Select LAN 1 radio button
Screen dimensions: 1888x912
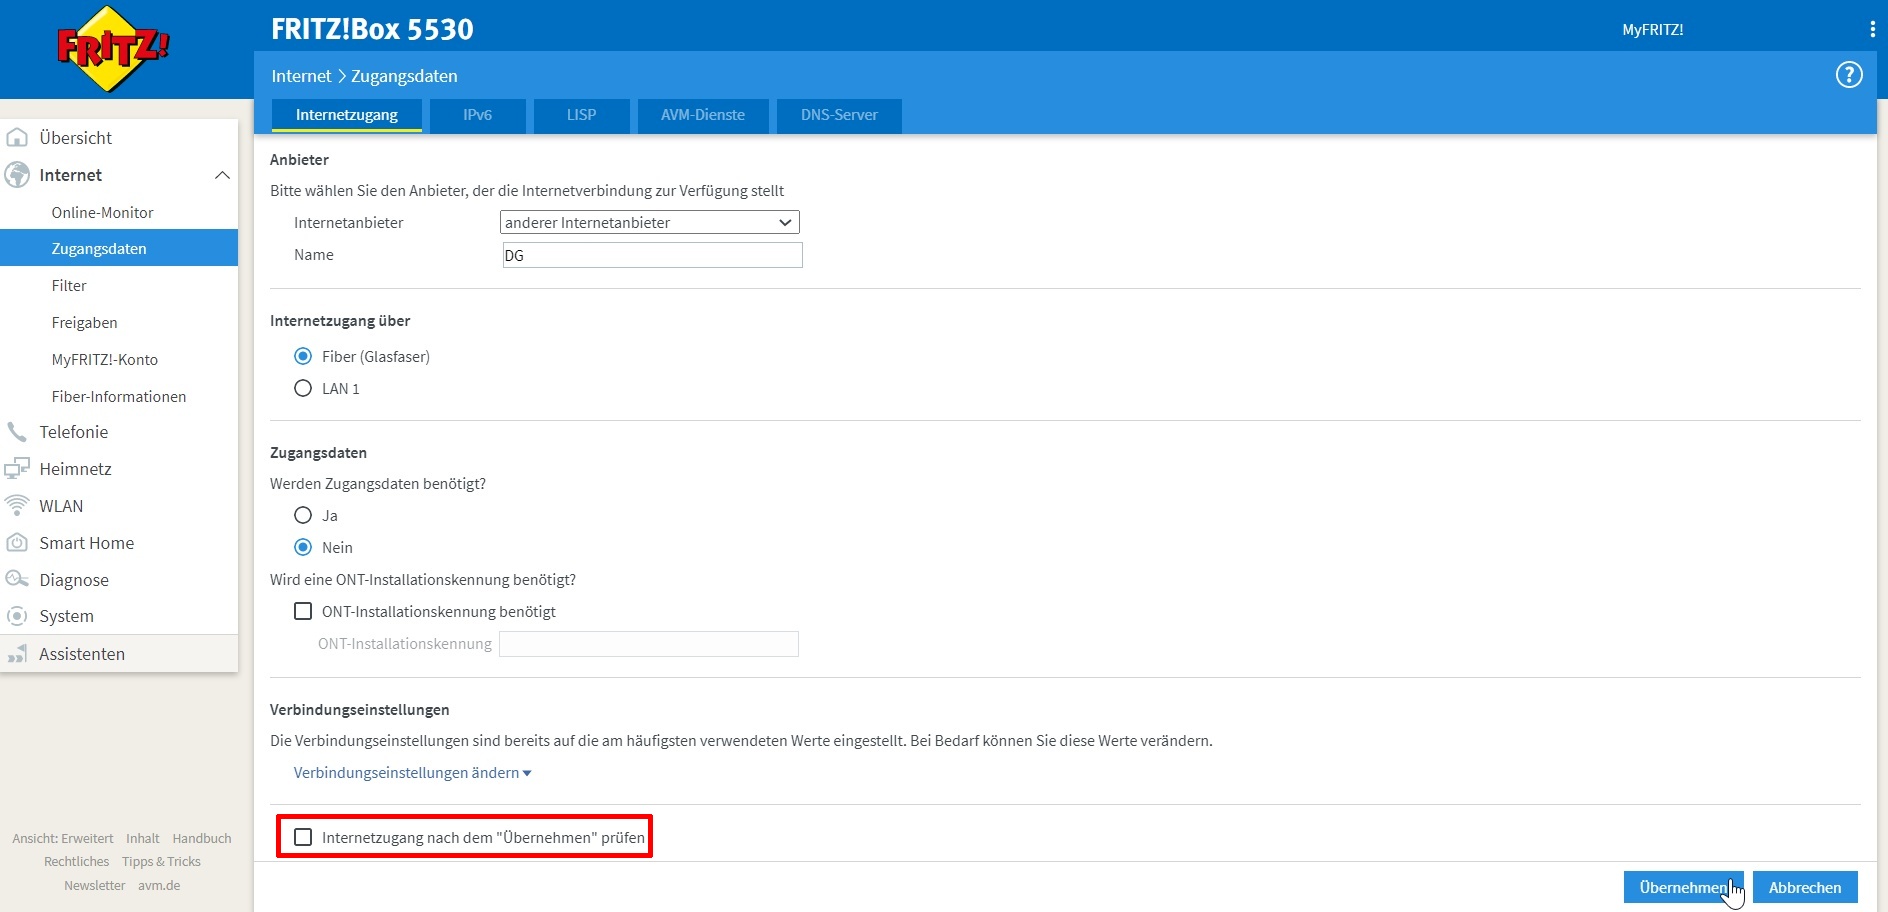click(x=303, y=389)
